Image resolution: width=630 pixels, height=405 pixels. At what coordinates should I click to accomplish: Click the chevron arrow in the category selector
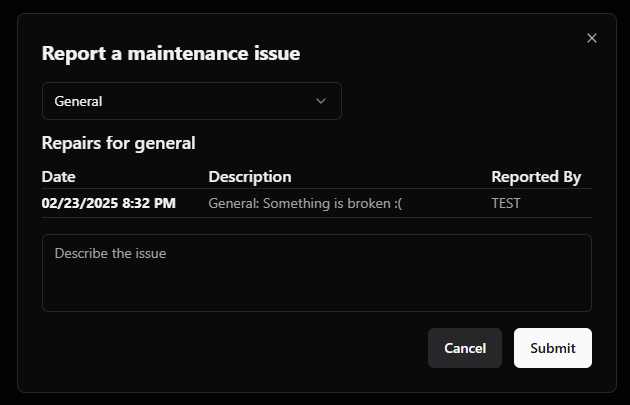(321, 101)
